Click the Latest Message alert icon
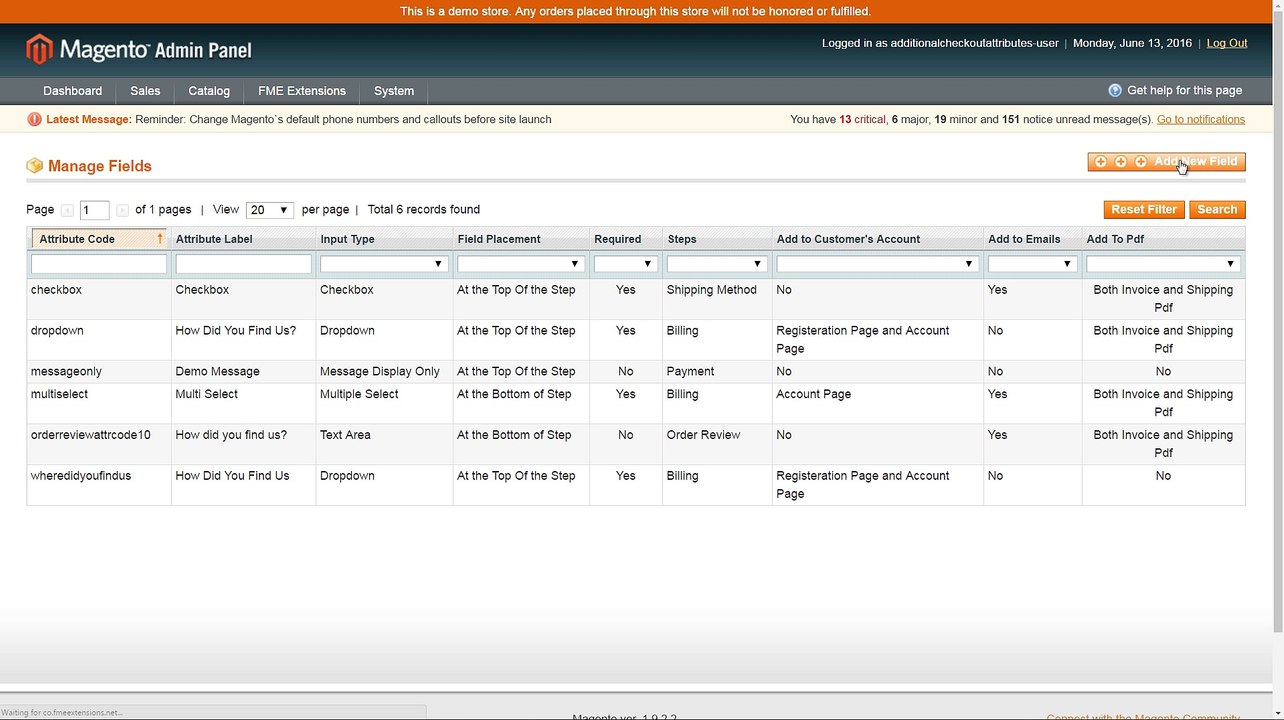This screenshot has width=1284, height=720. [x=35, y=119]
